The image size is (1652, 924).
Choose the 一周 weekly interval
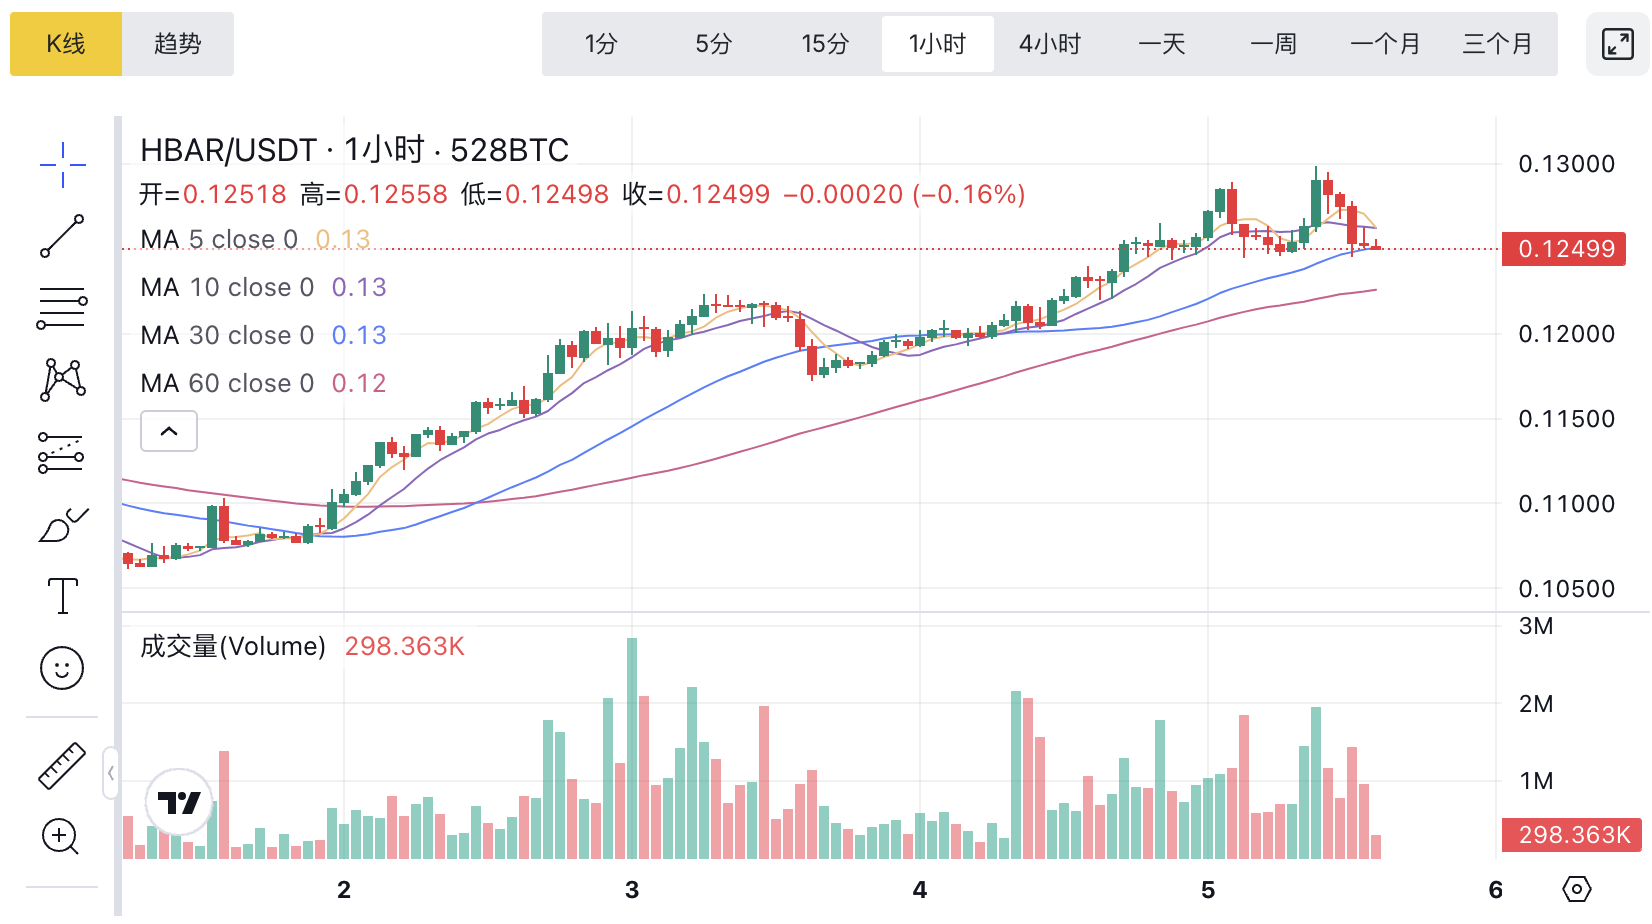[x=1273, y=44]
